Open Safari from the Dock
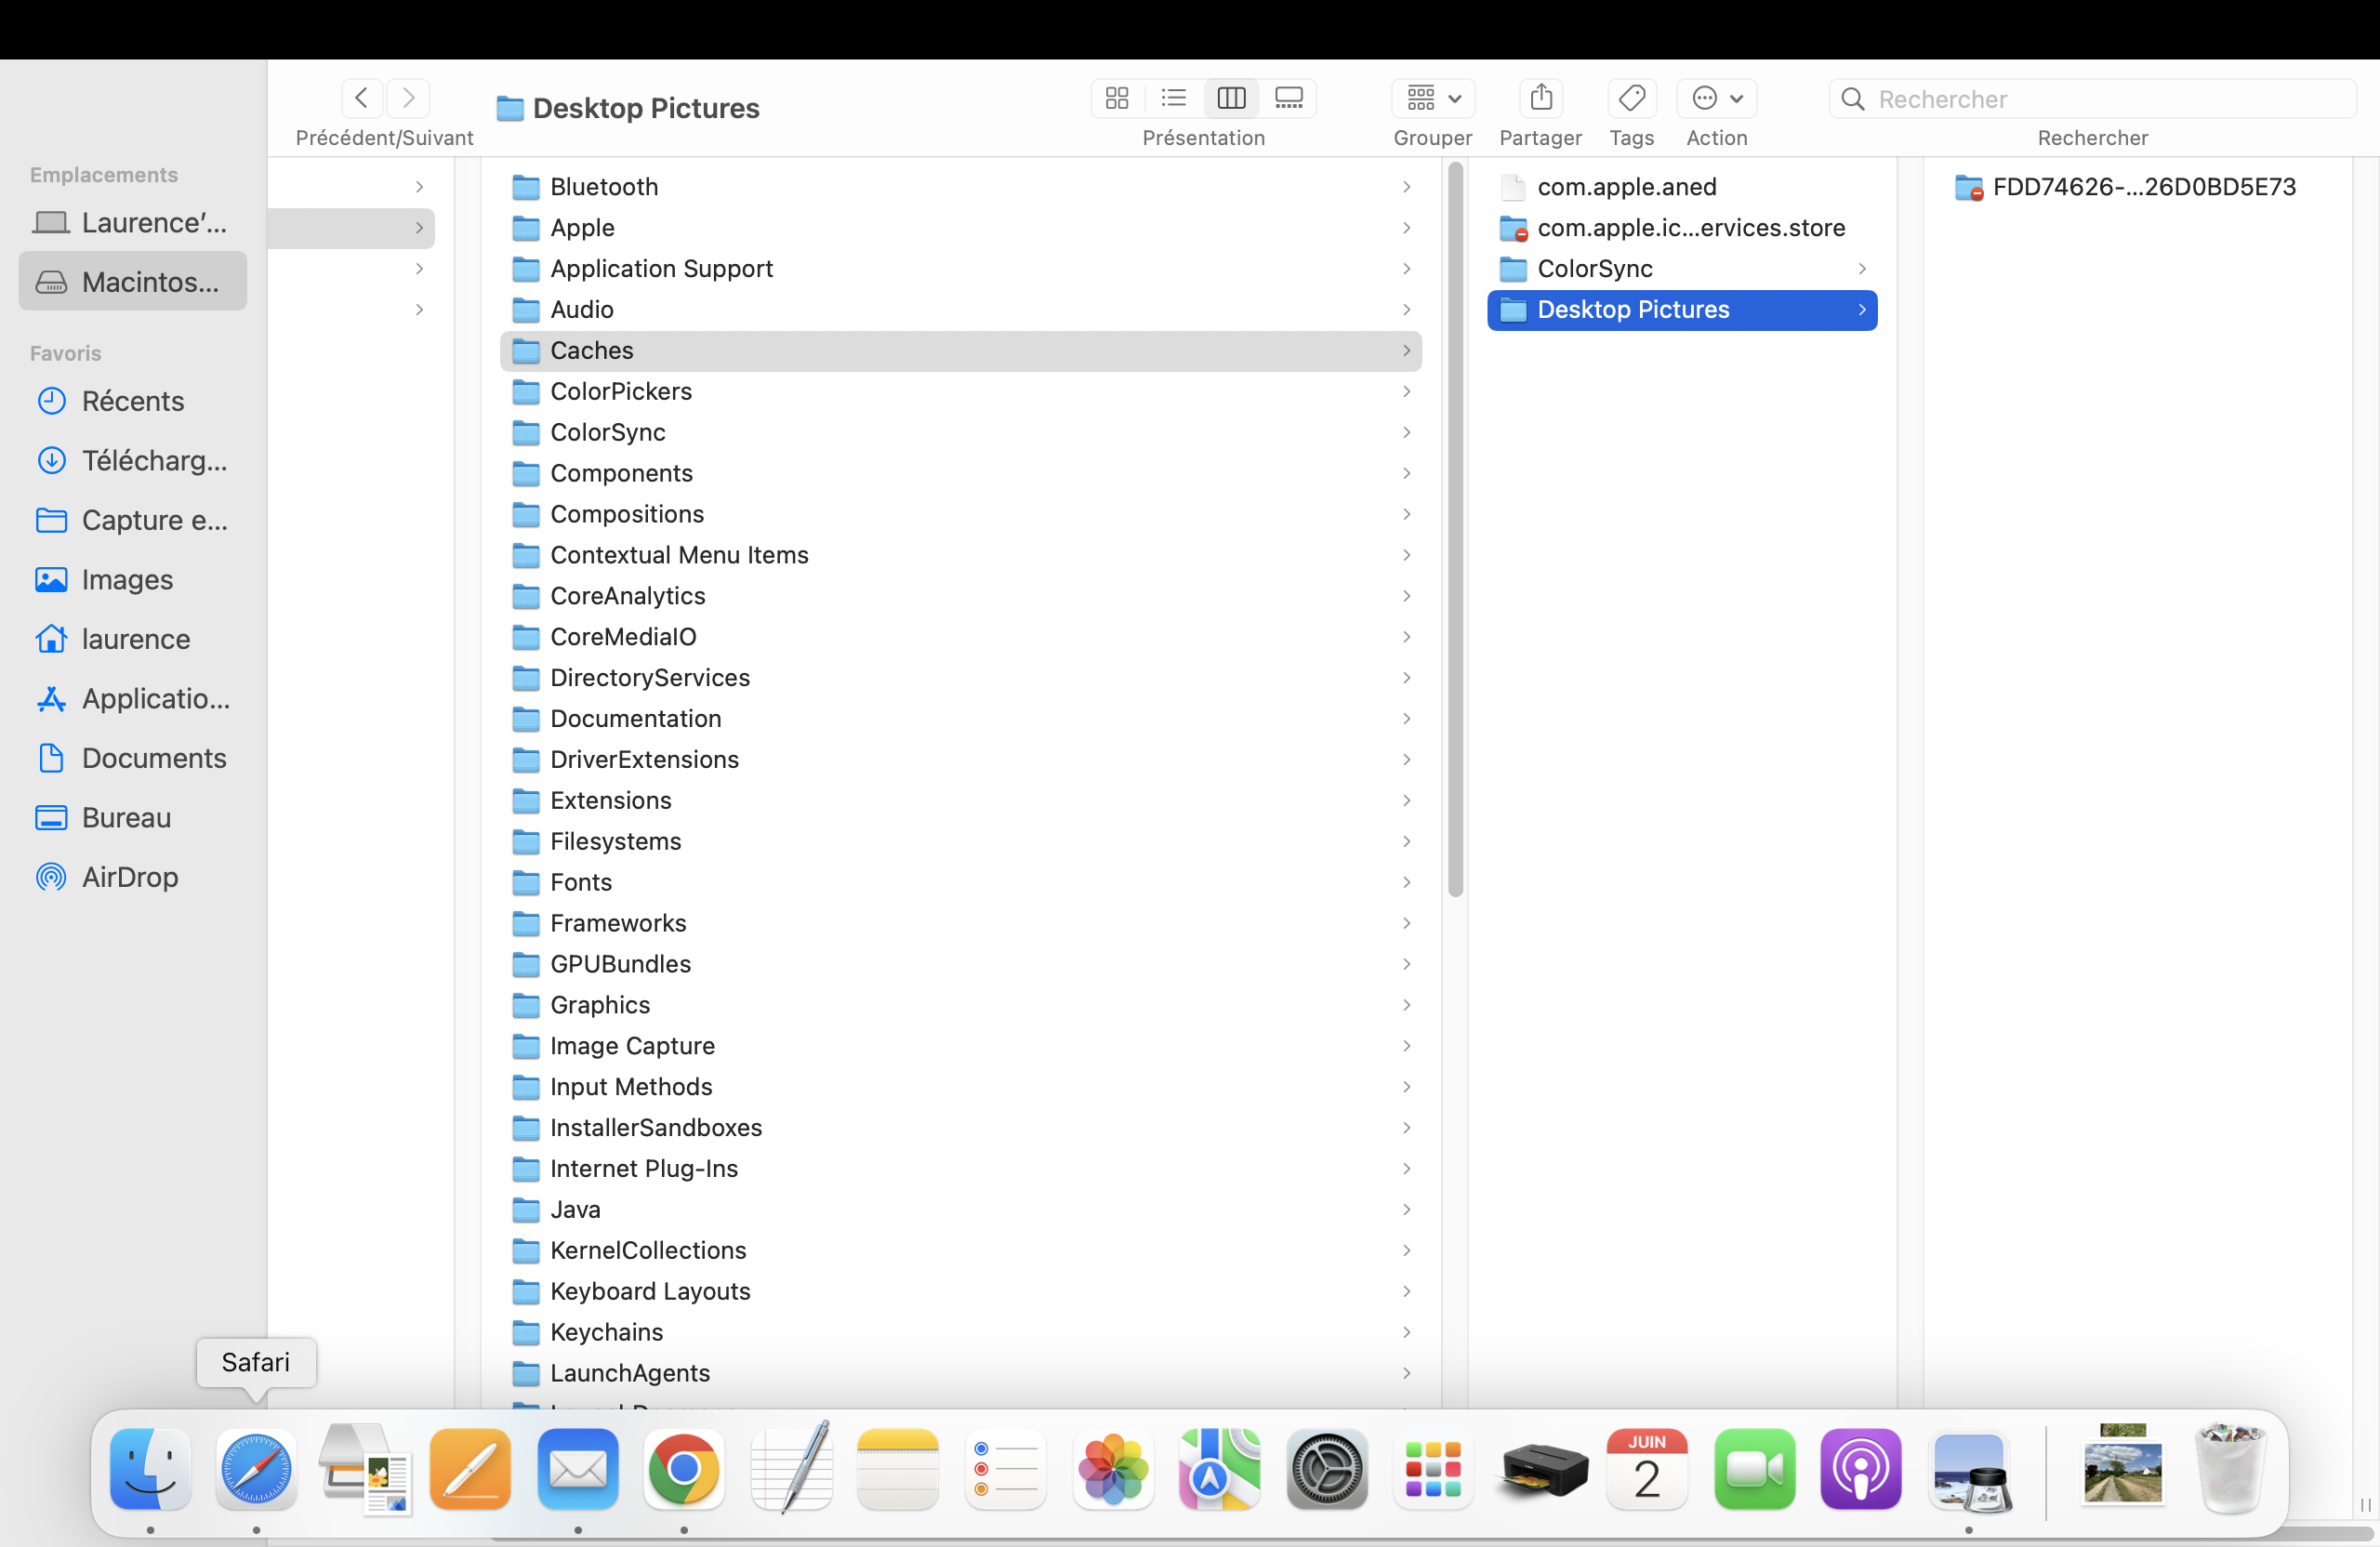Image resolution: width=2380 pixels, height=1547 pixels. point(256,1468)
